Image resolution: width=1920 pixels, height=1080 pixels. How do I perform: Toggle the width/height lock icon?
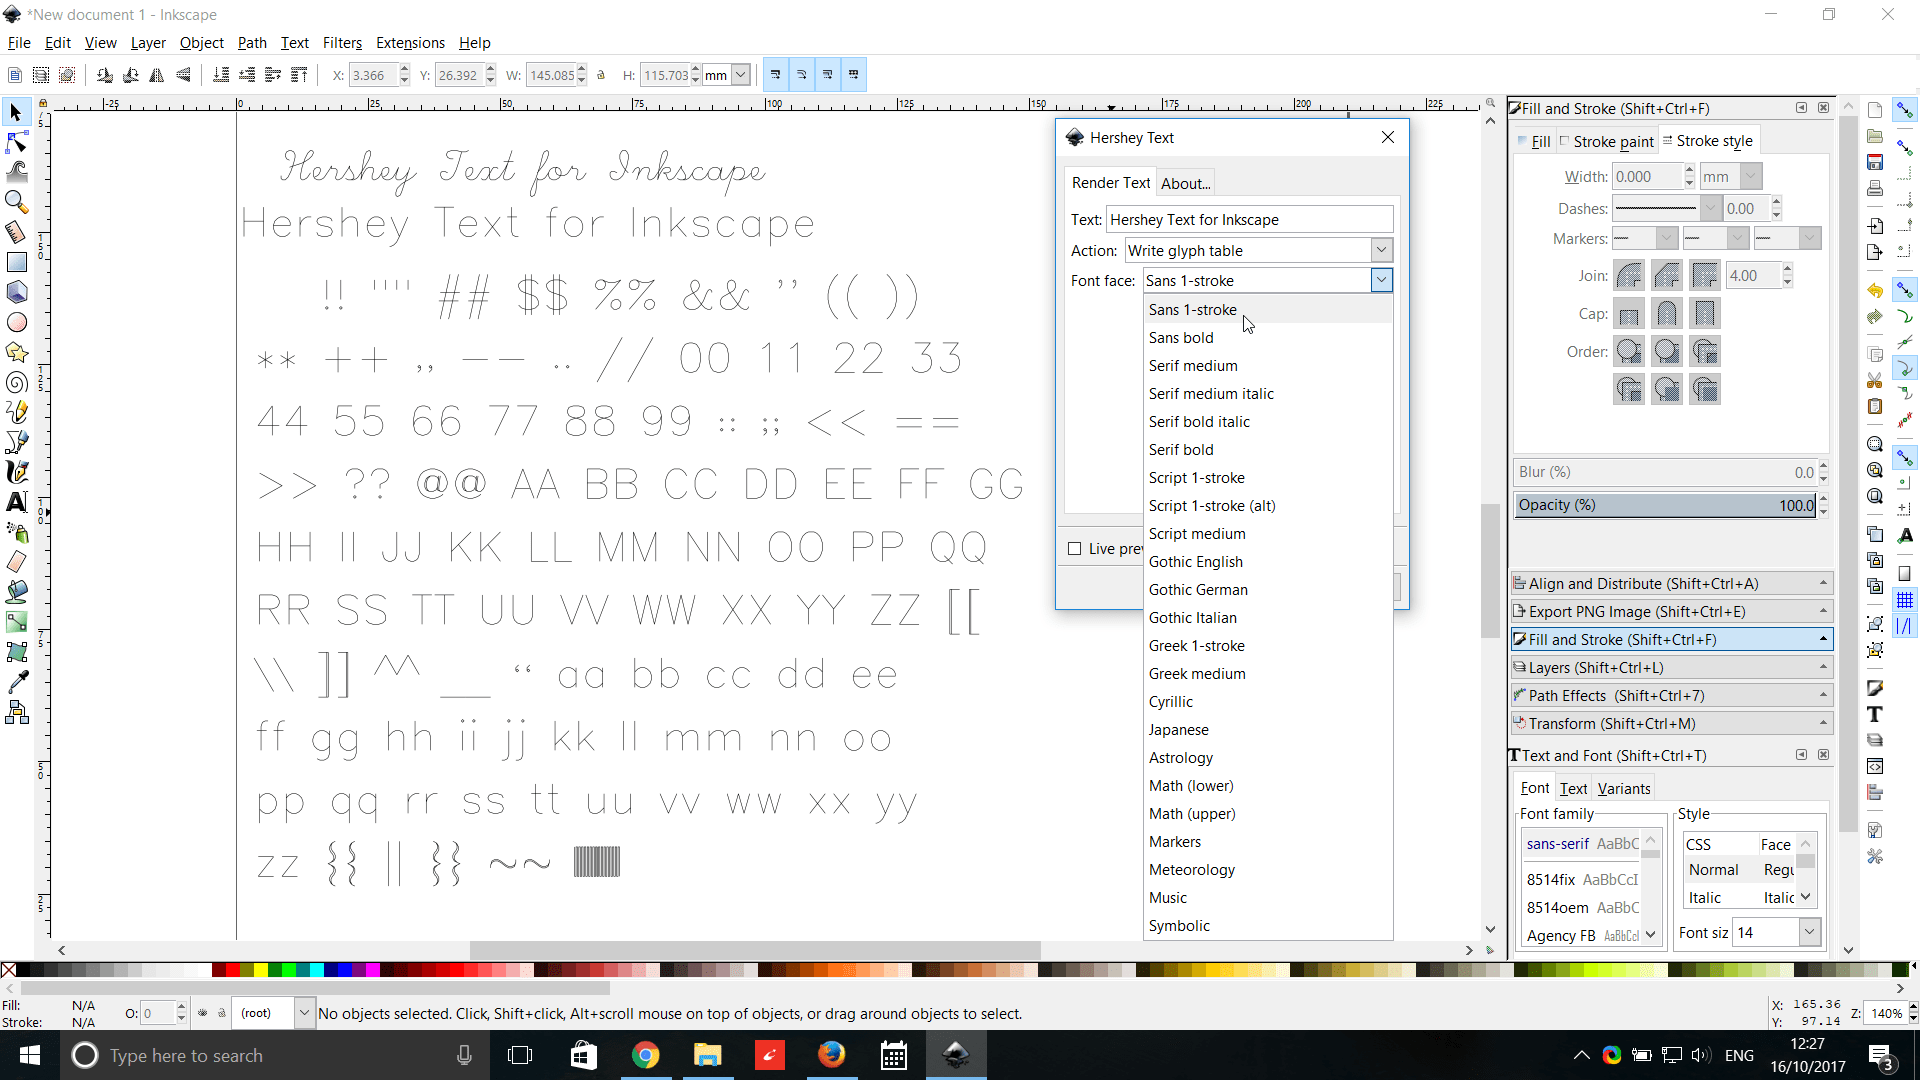601,75
